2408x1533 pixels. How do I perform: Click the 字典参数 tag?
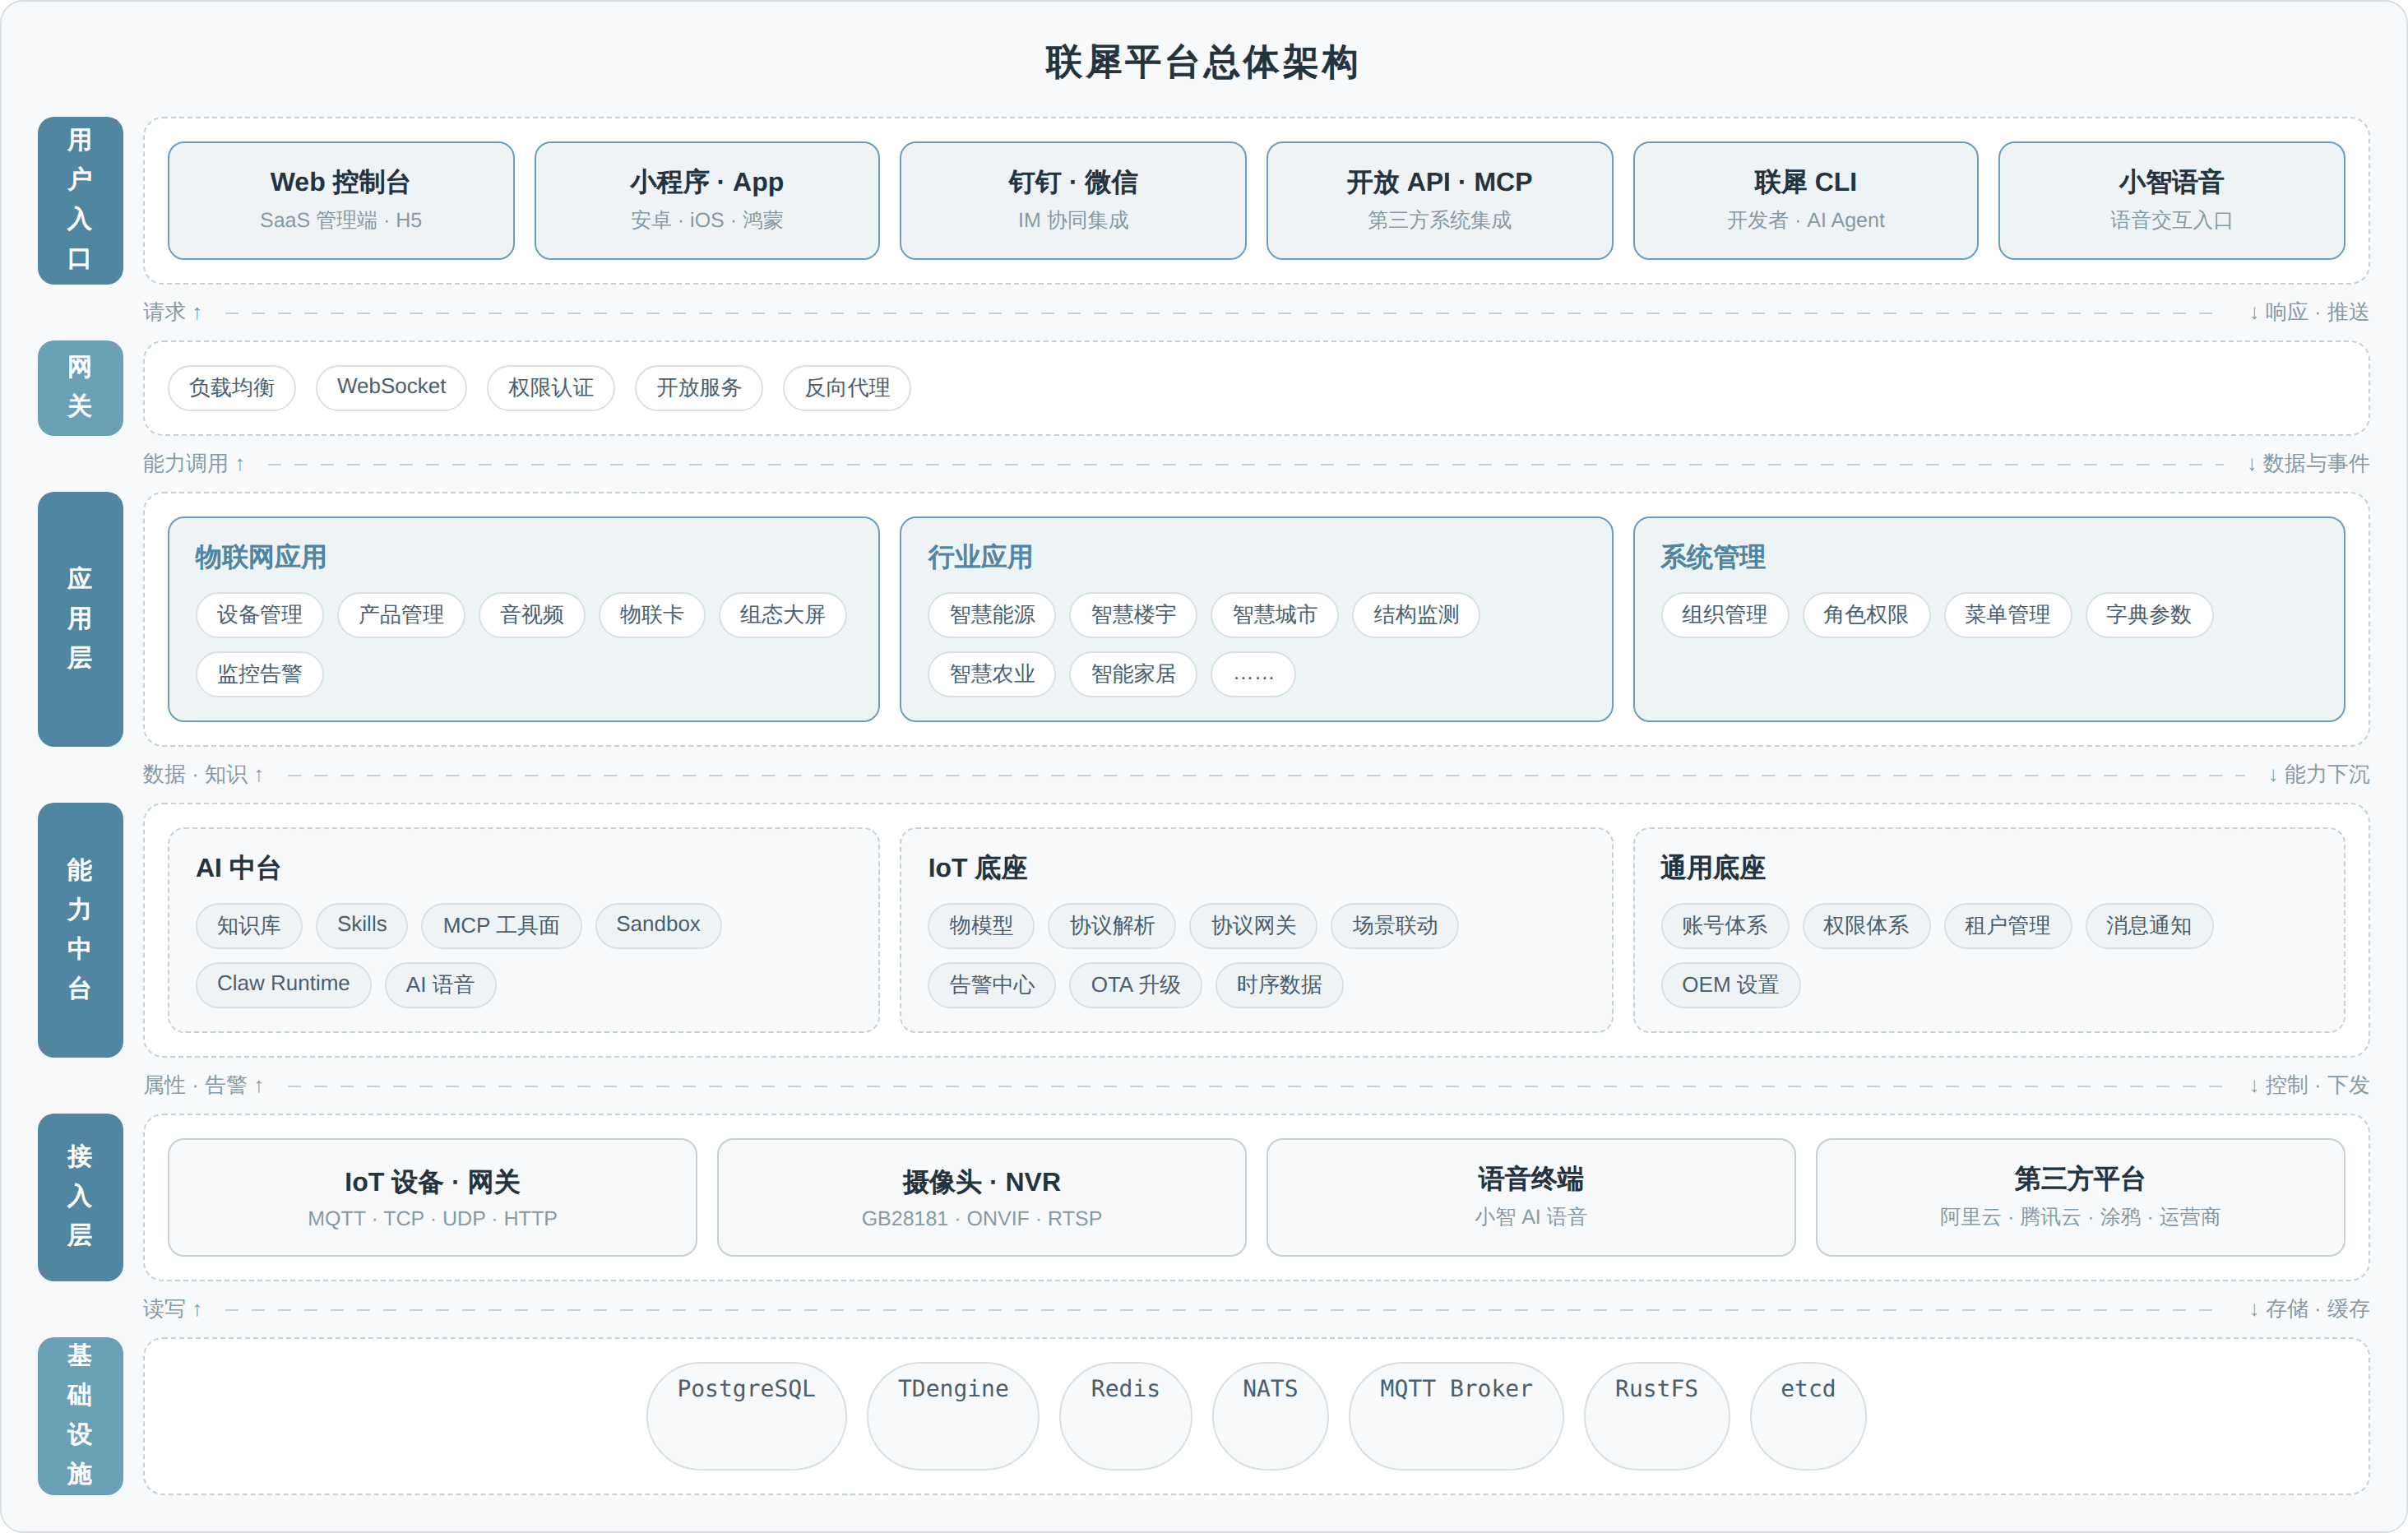click(x=2149, y=615)
